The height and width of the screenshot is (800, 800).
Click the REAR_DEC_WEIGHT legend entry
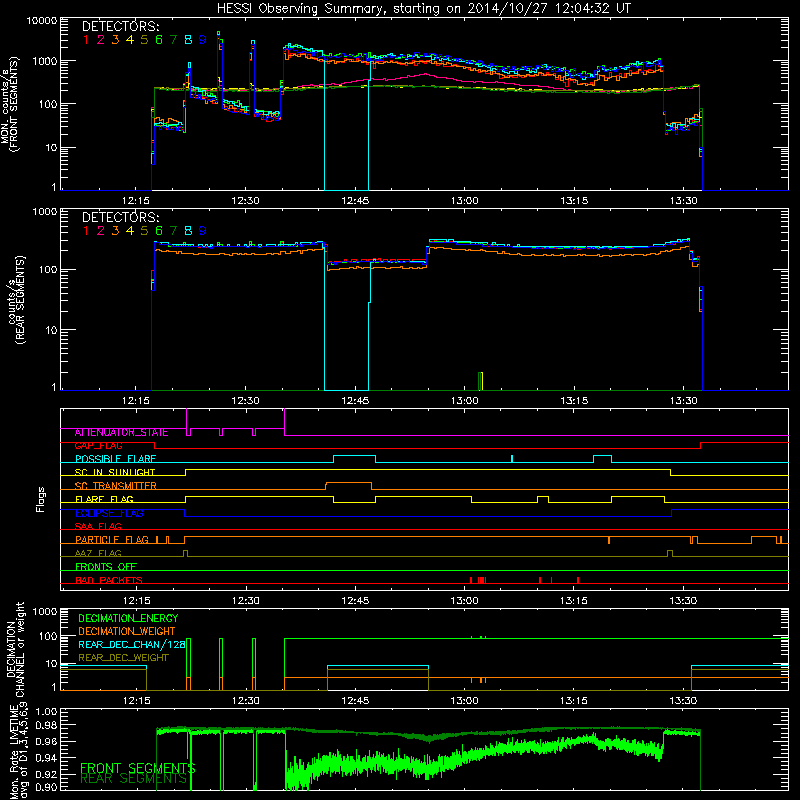click(x=123, y=658)
